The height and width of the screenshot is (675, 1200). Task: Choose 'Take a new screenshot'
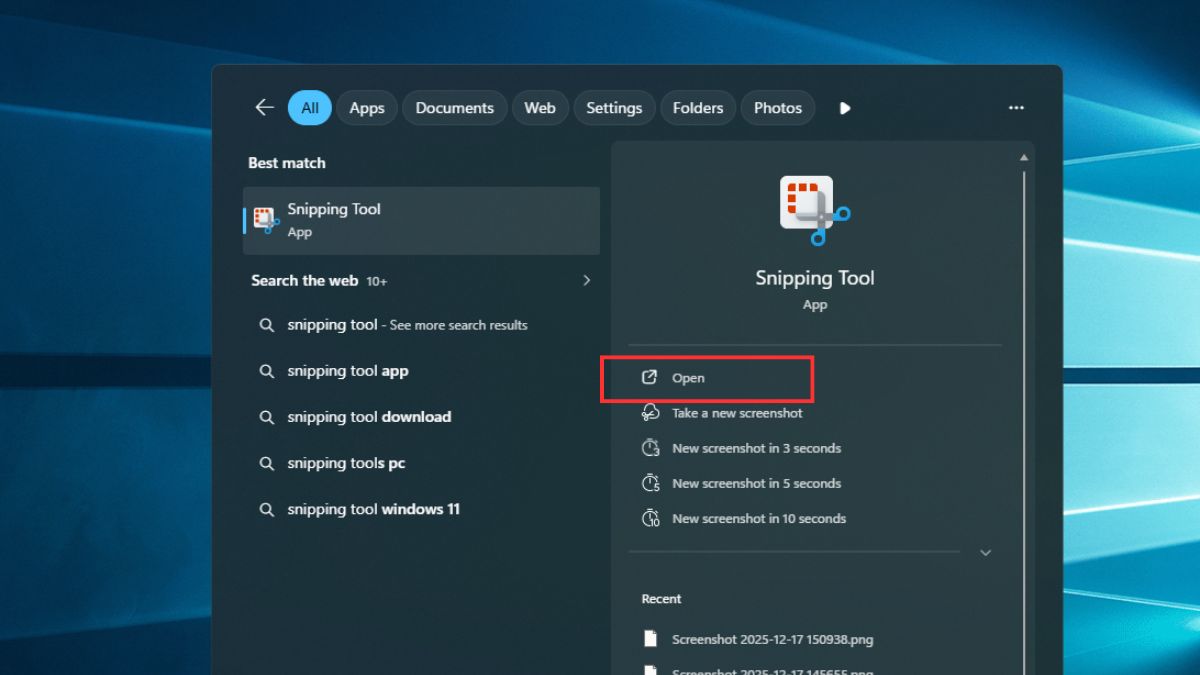pyautogui.click(x=737, y=413)
